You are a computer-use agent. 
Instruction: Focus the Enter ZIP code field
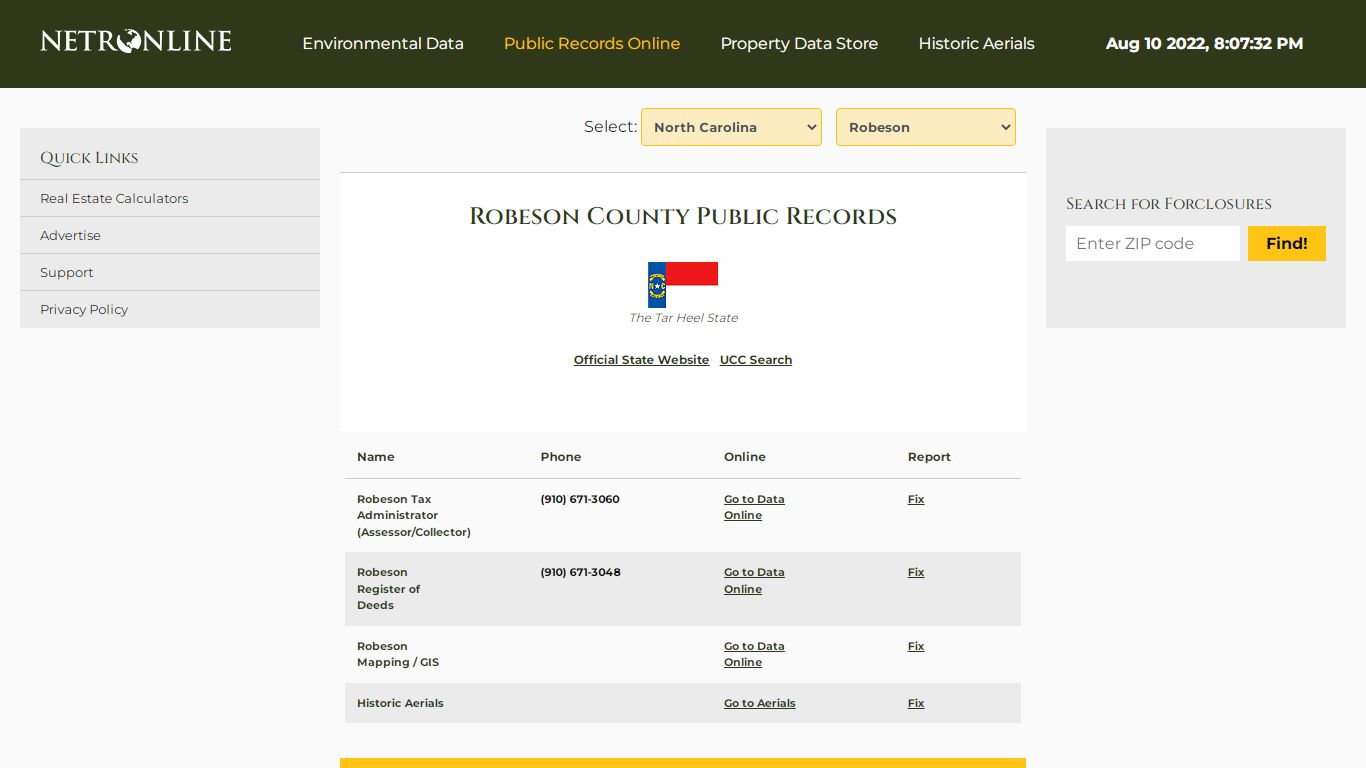click(x=1153, y=243)
